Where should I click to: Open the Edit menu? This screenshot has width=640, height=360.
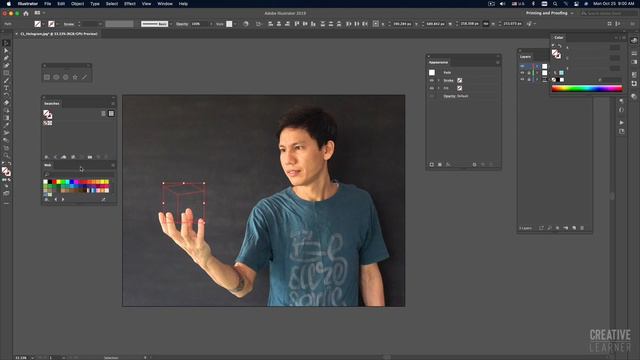pyautogui.click(x=61, y=4)
